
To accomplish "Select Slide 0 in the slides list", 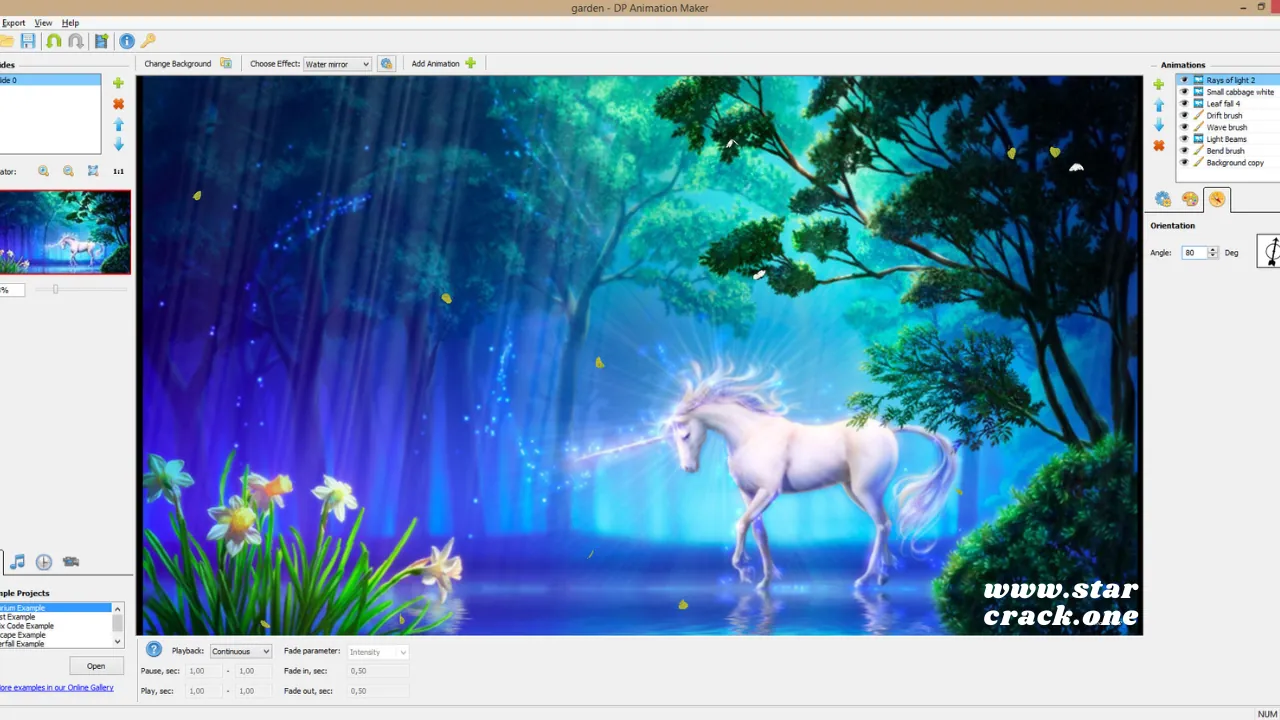I will (50, 80).
